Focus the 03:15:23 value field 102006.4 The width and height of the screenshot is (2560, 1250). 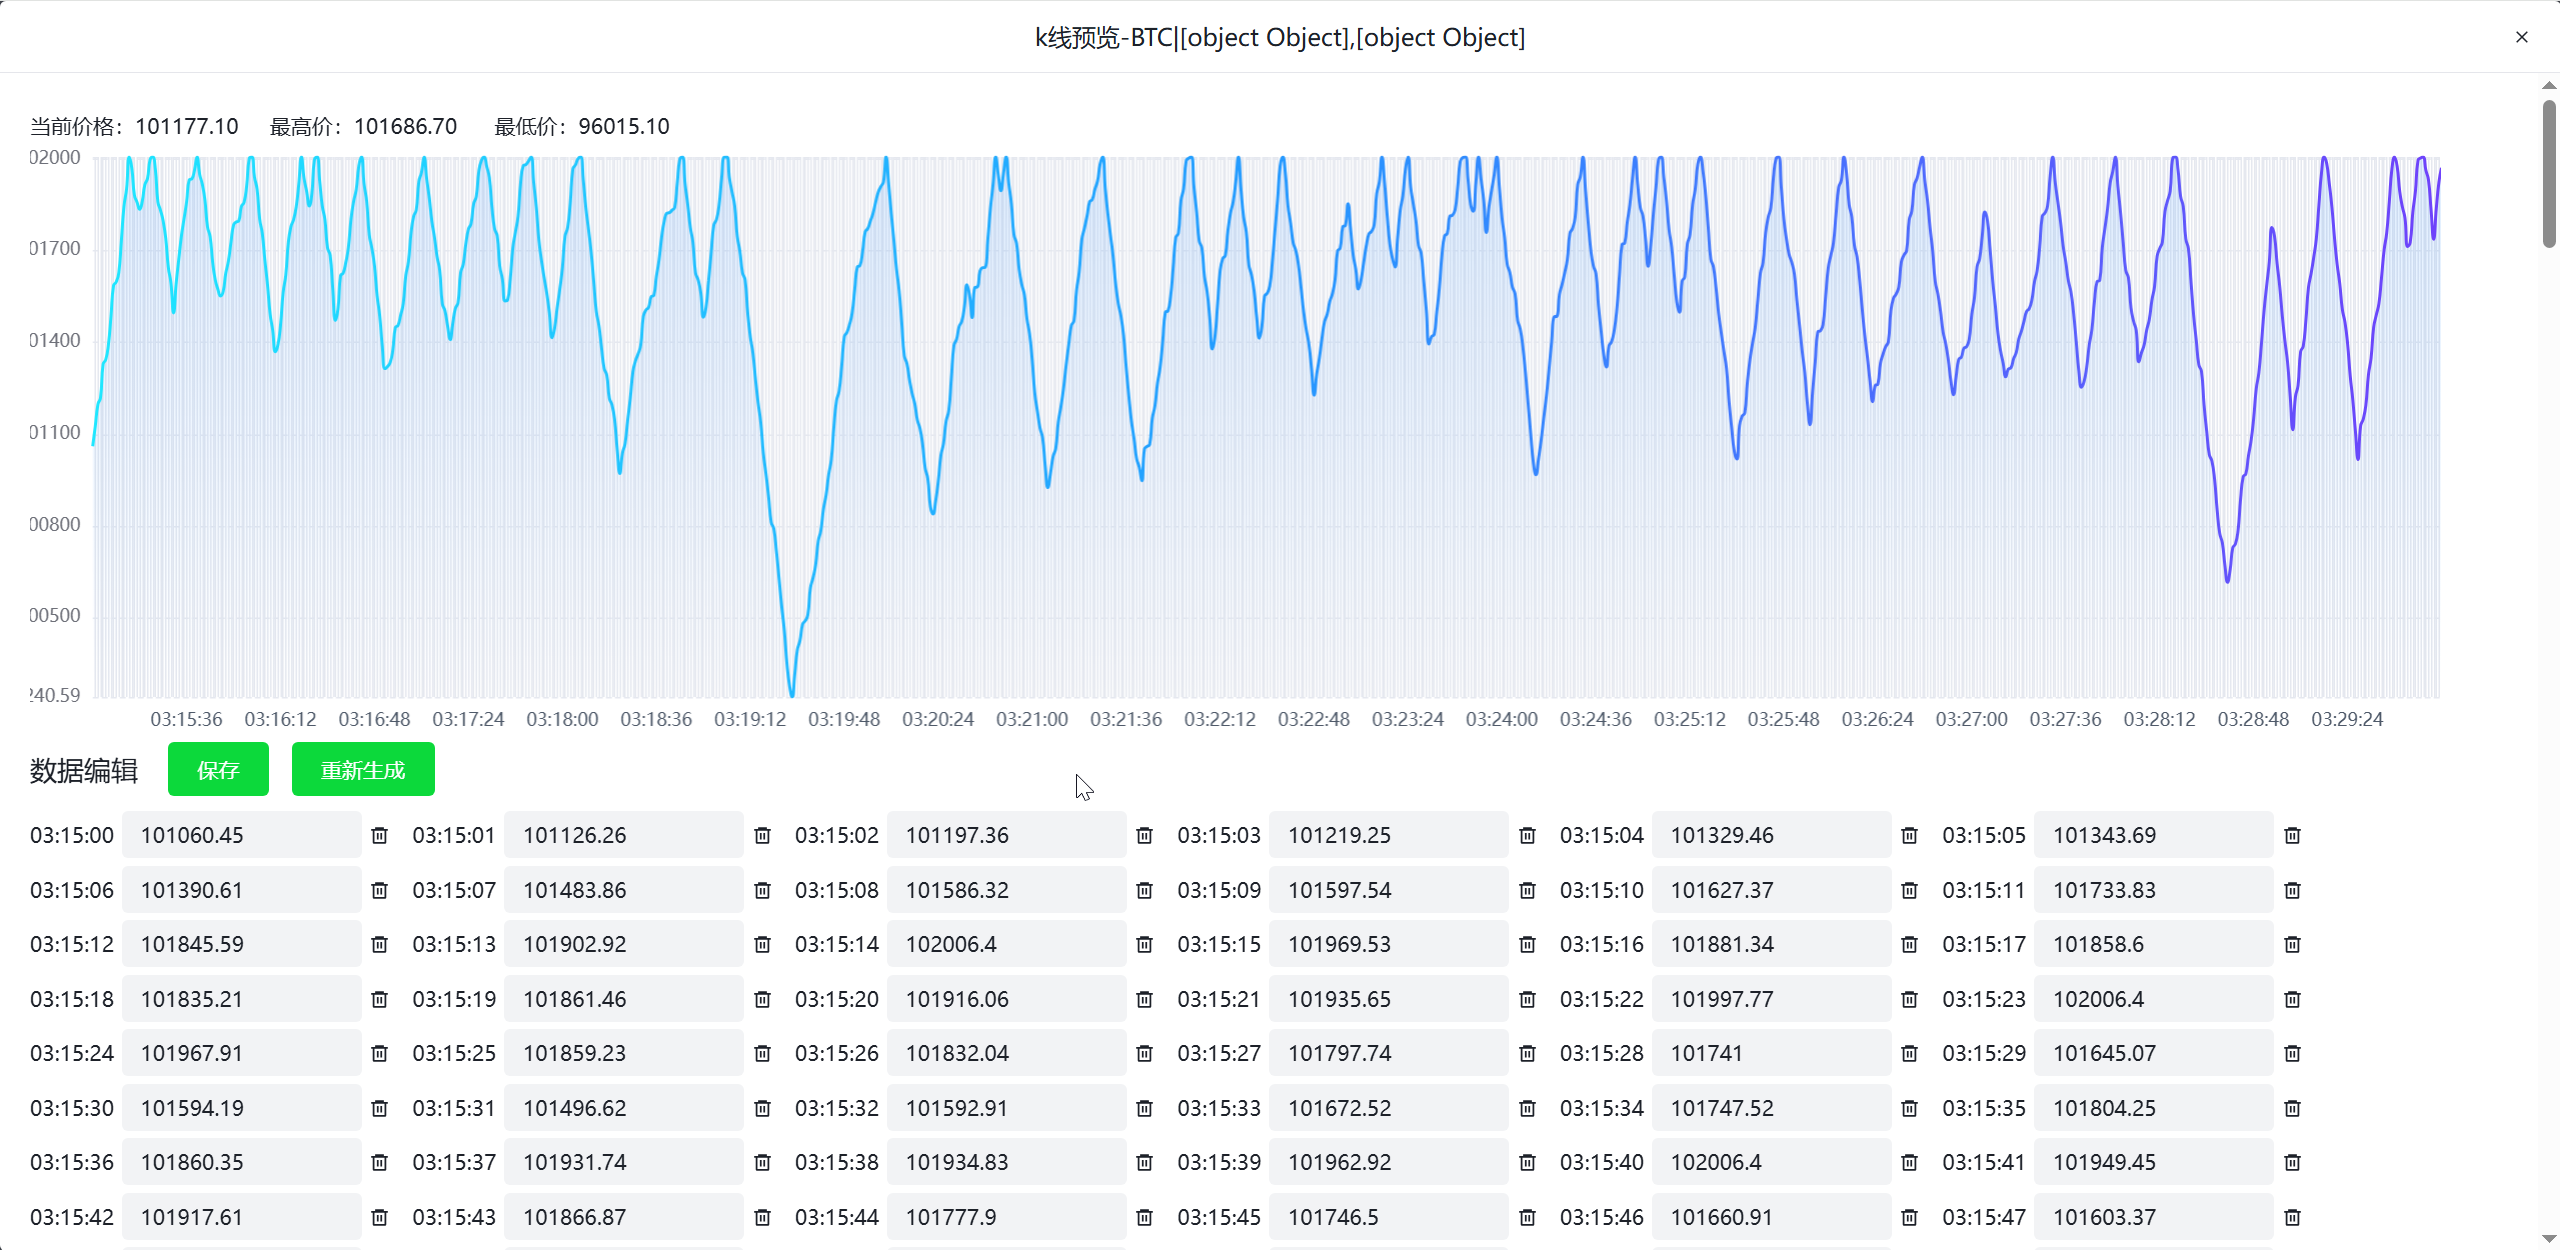pos(2152,999)
